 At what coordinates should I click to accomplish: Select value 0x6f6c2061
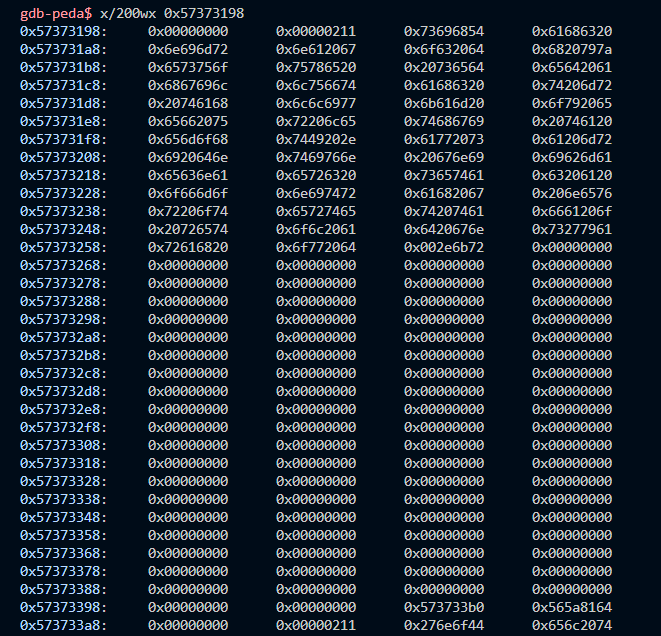pos(316,229)
